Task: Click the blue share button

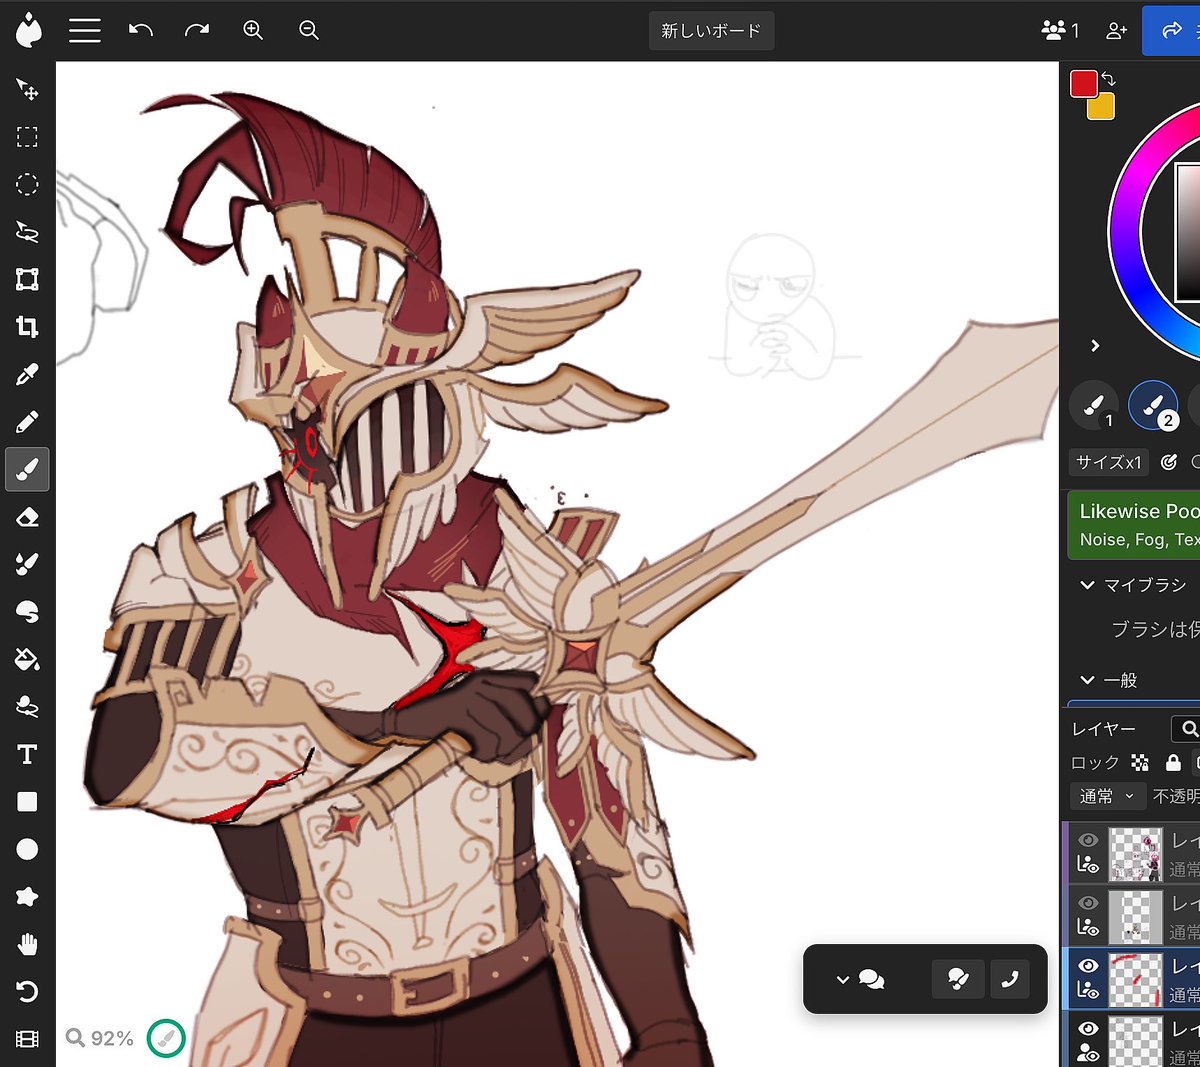Action: point(1172,30)
